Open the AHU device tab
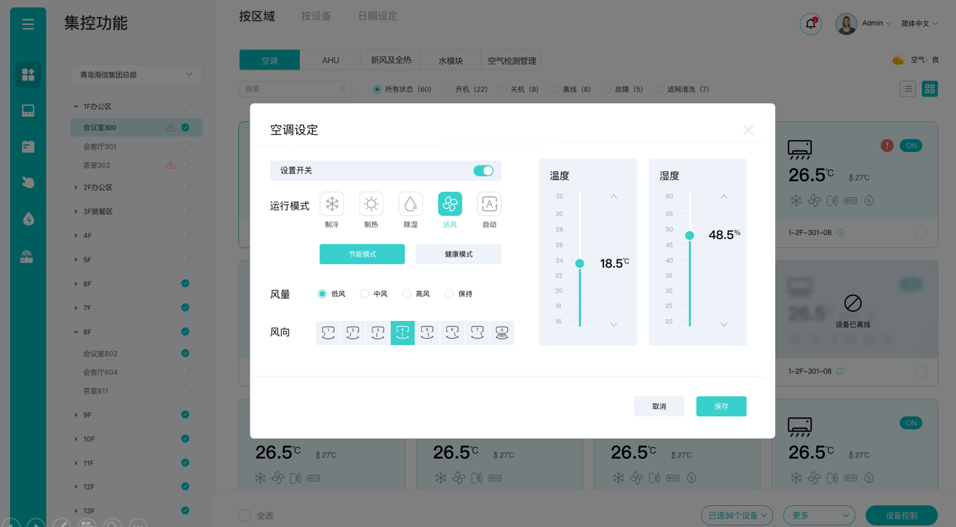The height and width of the screenshot is (527, 956). pyautogui.click(x=330, y=61)
